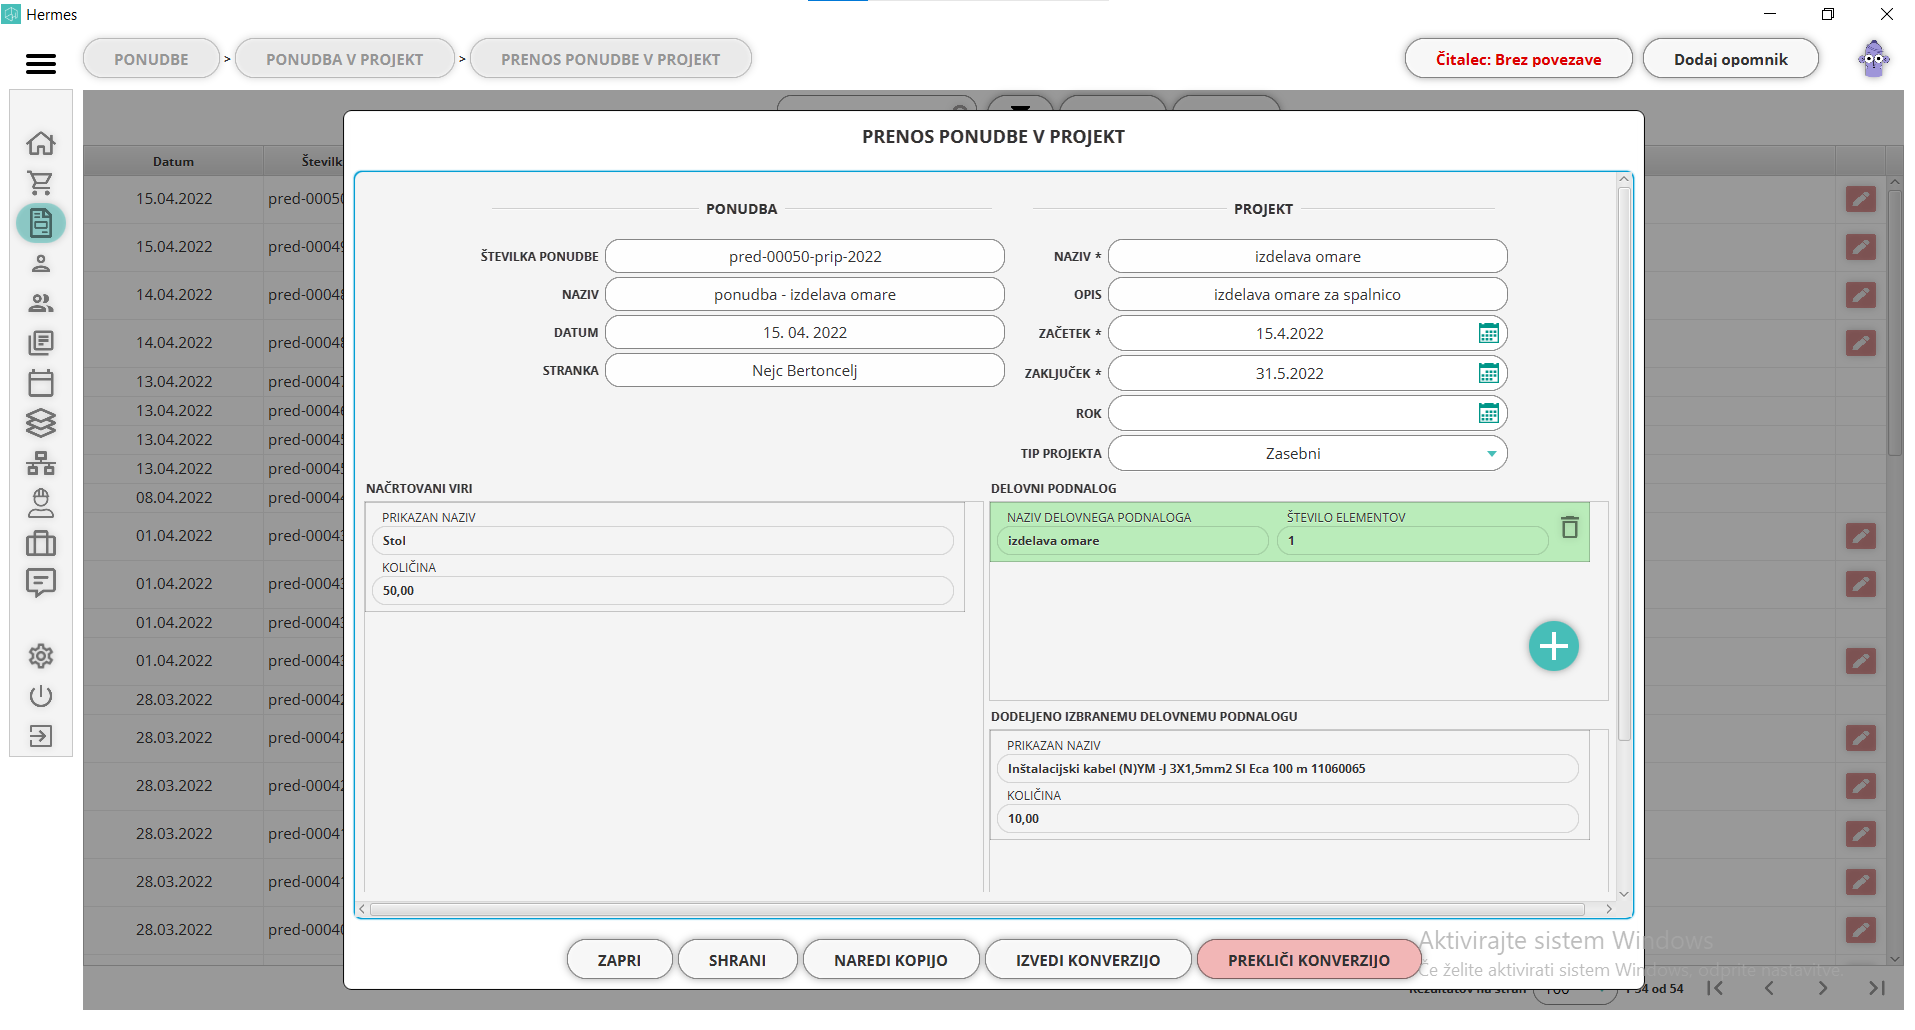The height and width of the screenshot is (1030, 1915).
Task: Click ŠTEVILO ELEMENTOV field with value 1
Action: pos(1413,541)
